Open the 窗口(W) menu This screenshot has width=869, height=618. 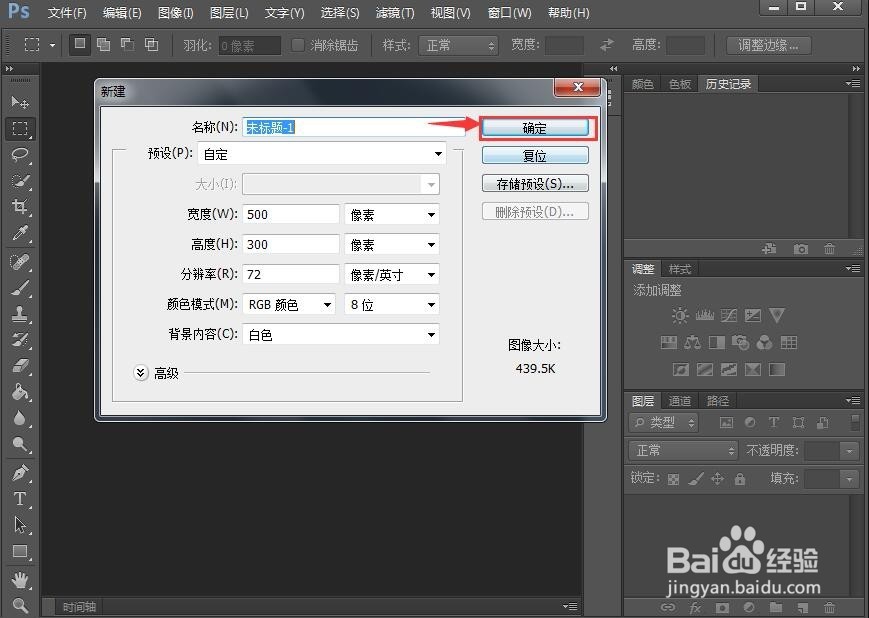509,12
